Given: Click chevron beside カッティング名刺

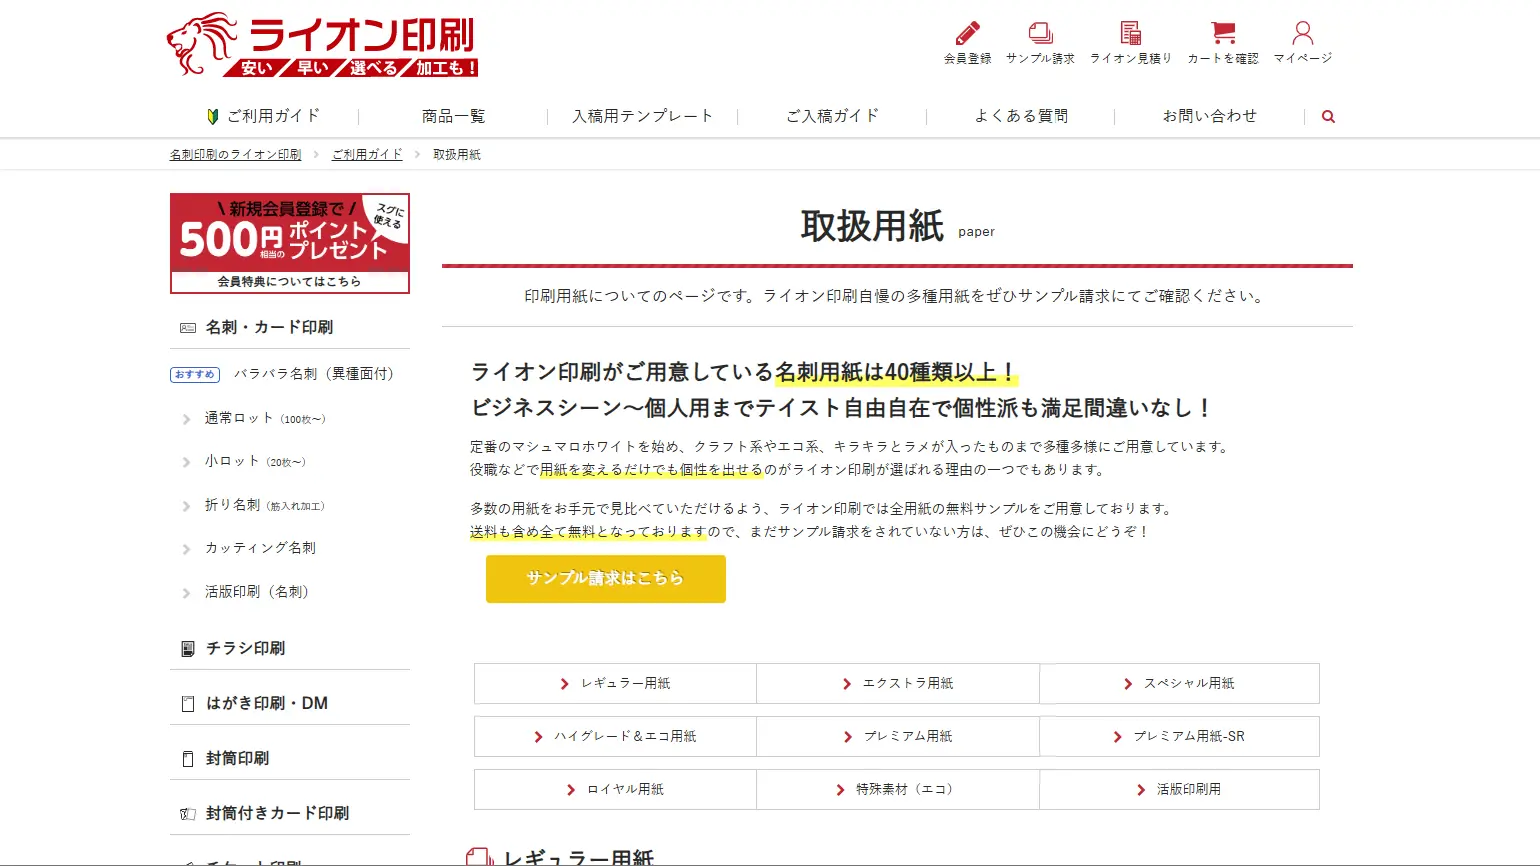Looking at the screenshot, I should tap(186, 550).
